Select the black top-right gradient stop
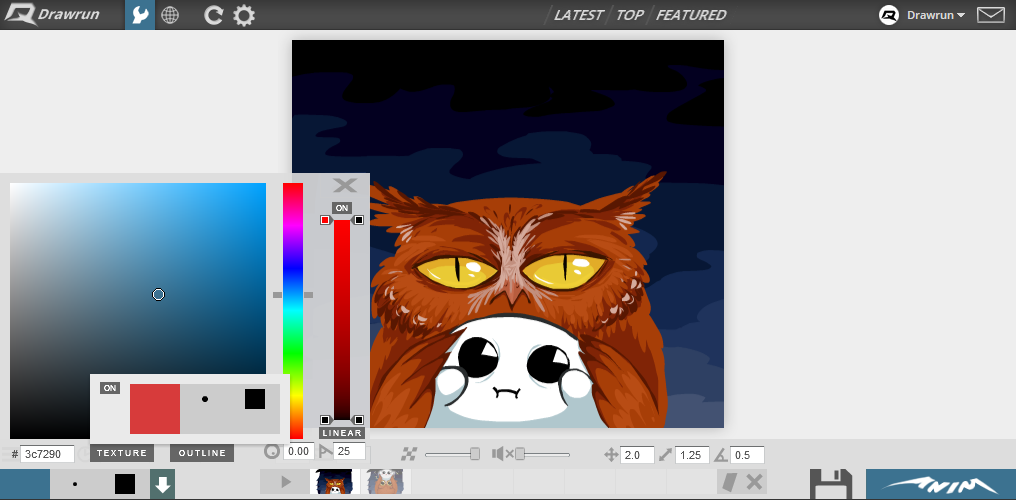1016x500 pixels. pos(358,220)
